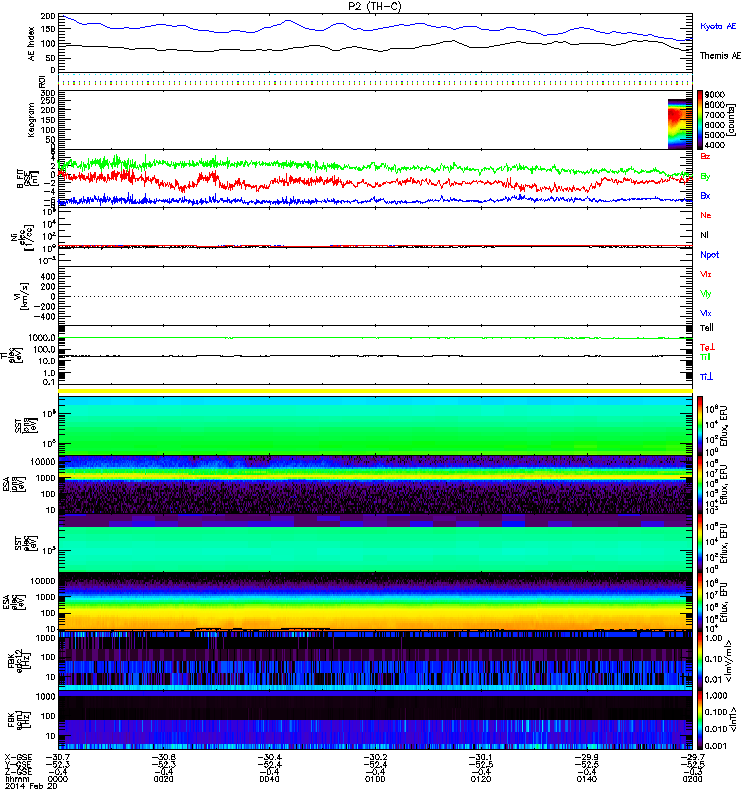The height and width of the screenshot is (800, 750).
Task: Click the red Vix velocity label
Action: (706, 274)
